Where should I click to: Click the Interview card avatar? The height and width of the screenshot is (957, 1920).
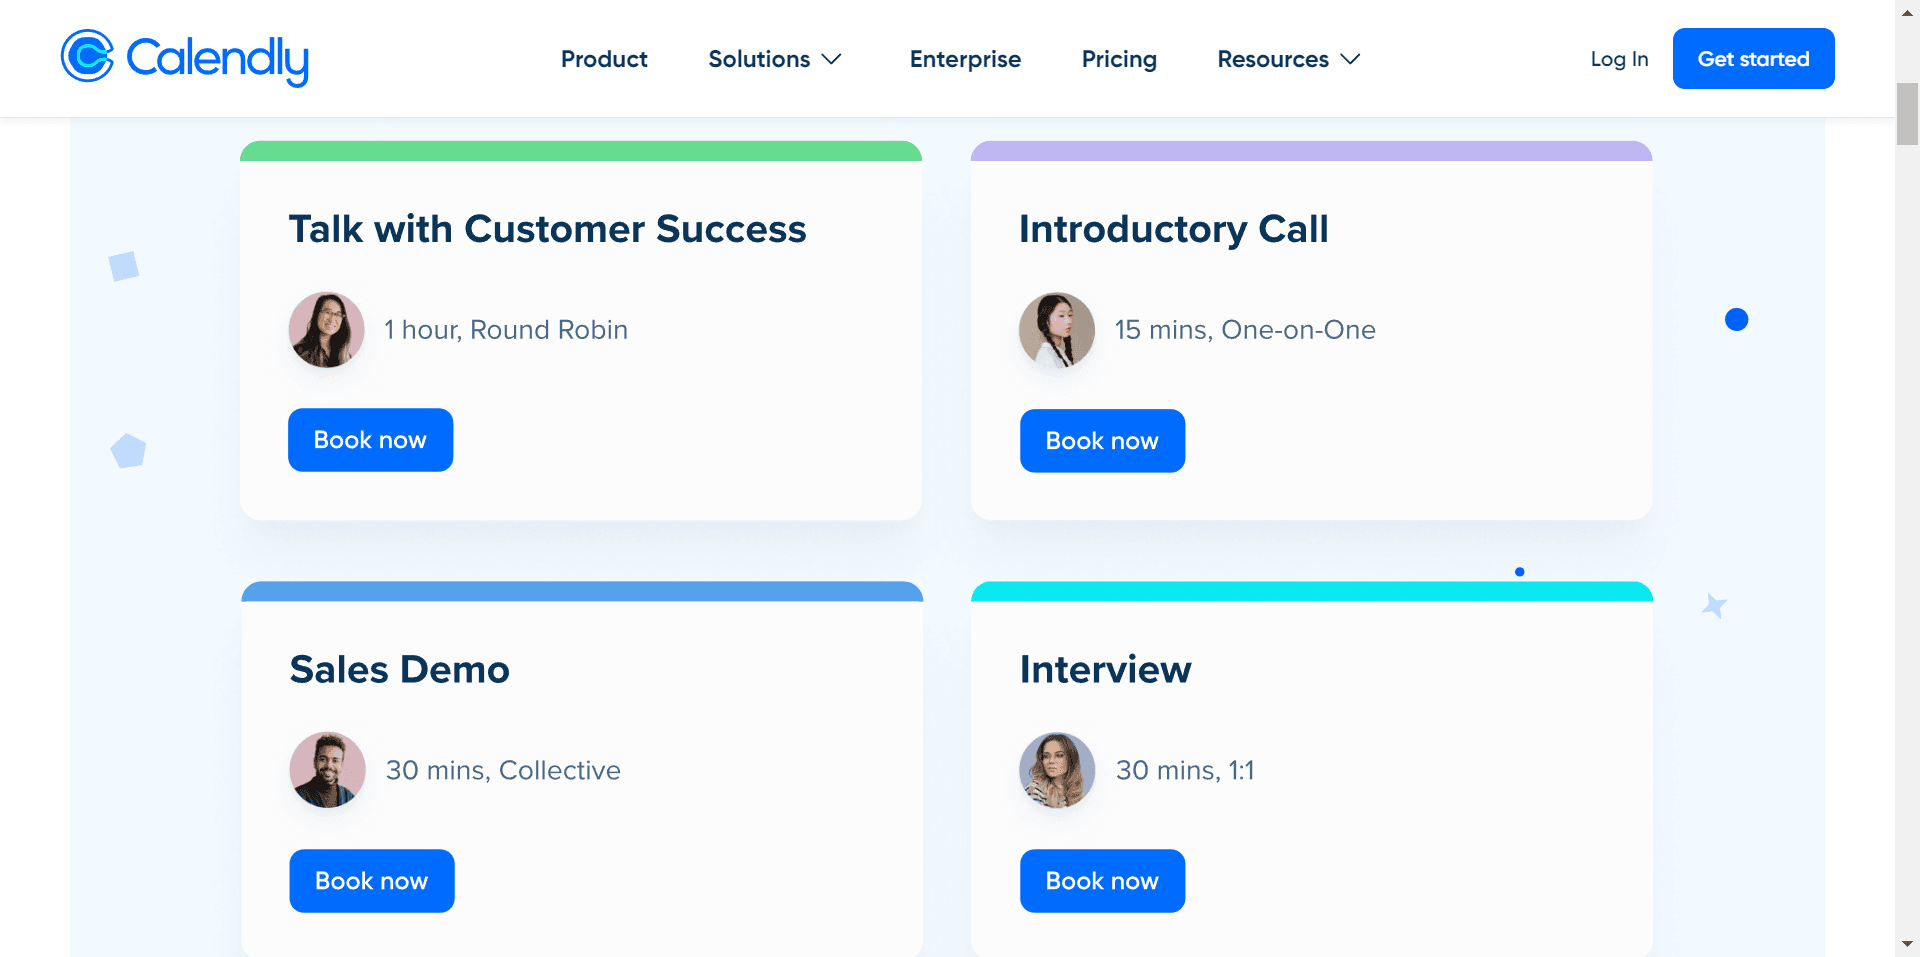tap(1056, 770)
